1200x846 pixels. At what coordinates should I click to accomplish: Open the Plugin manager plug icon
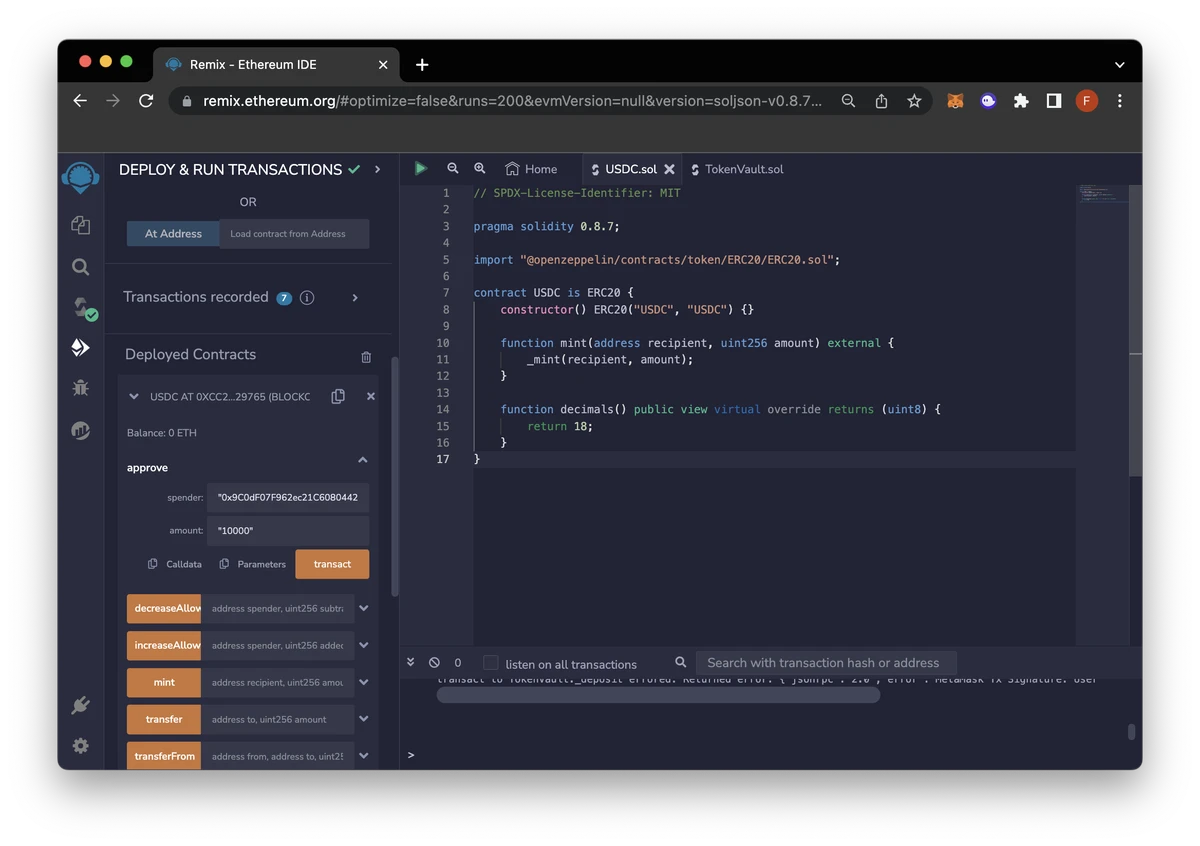pos(81,706)
